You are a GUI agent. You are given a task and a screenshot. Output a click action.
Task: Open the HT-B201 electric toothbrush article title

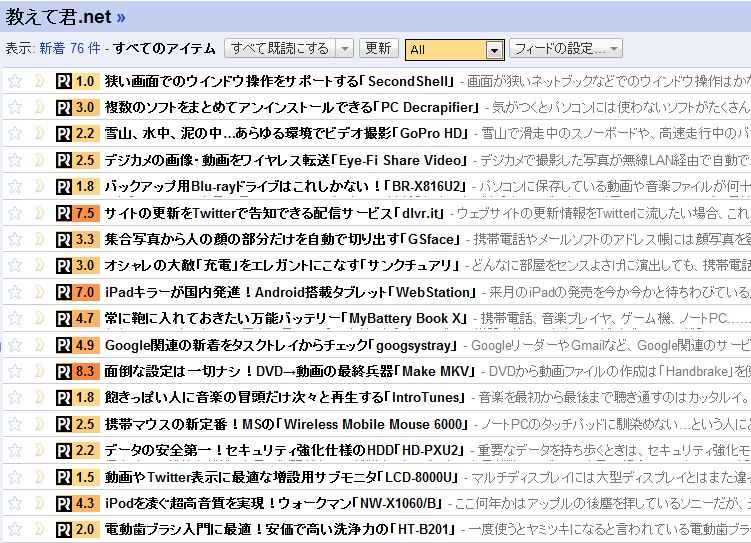coord(280,530)
